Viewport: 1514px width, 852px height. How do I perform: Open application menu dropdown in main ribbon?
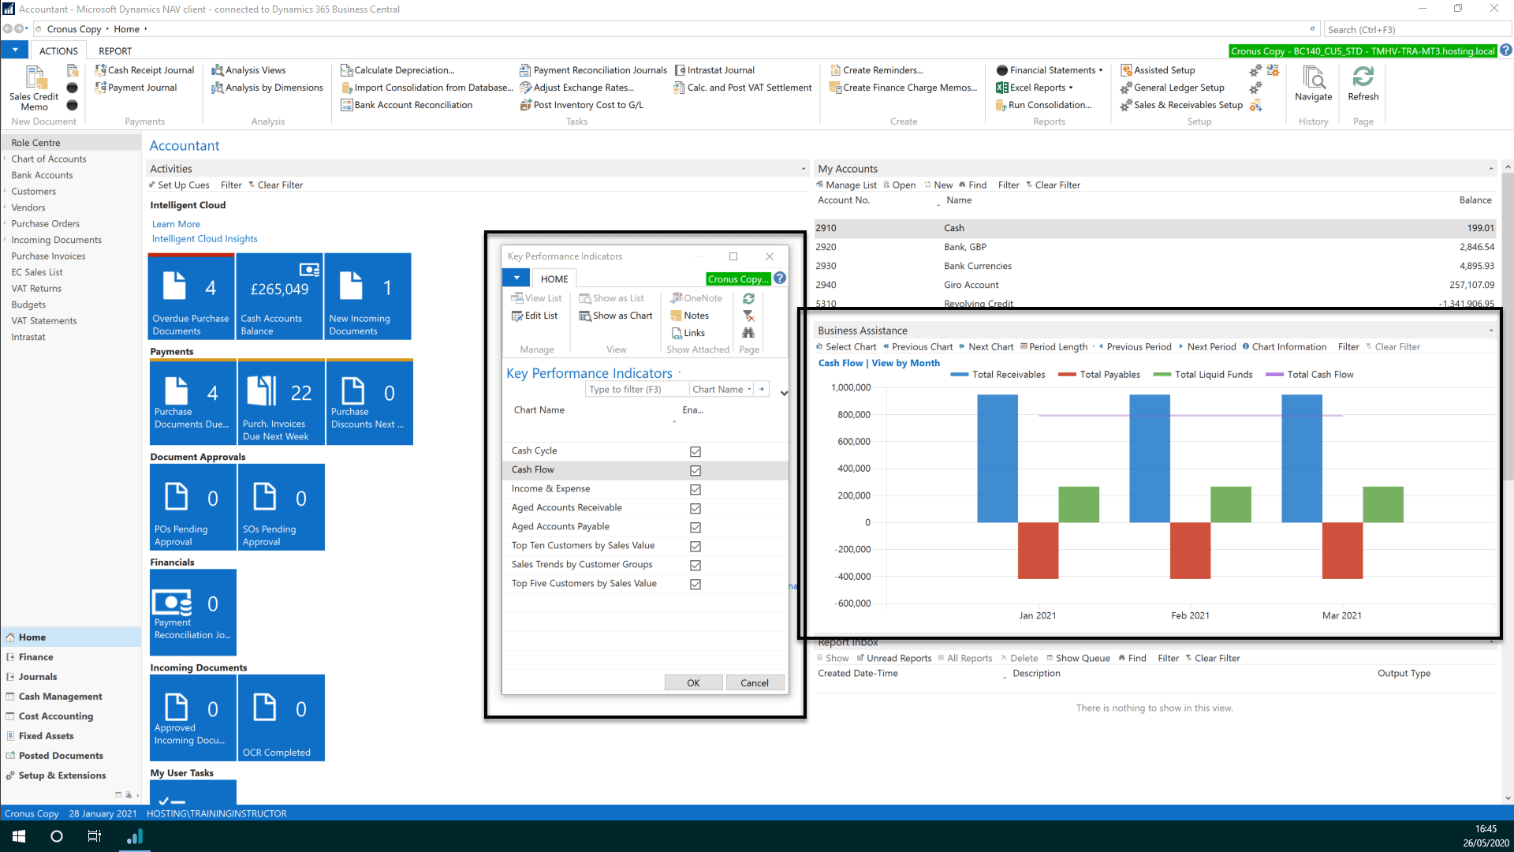[15, 50]
